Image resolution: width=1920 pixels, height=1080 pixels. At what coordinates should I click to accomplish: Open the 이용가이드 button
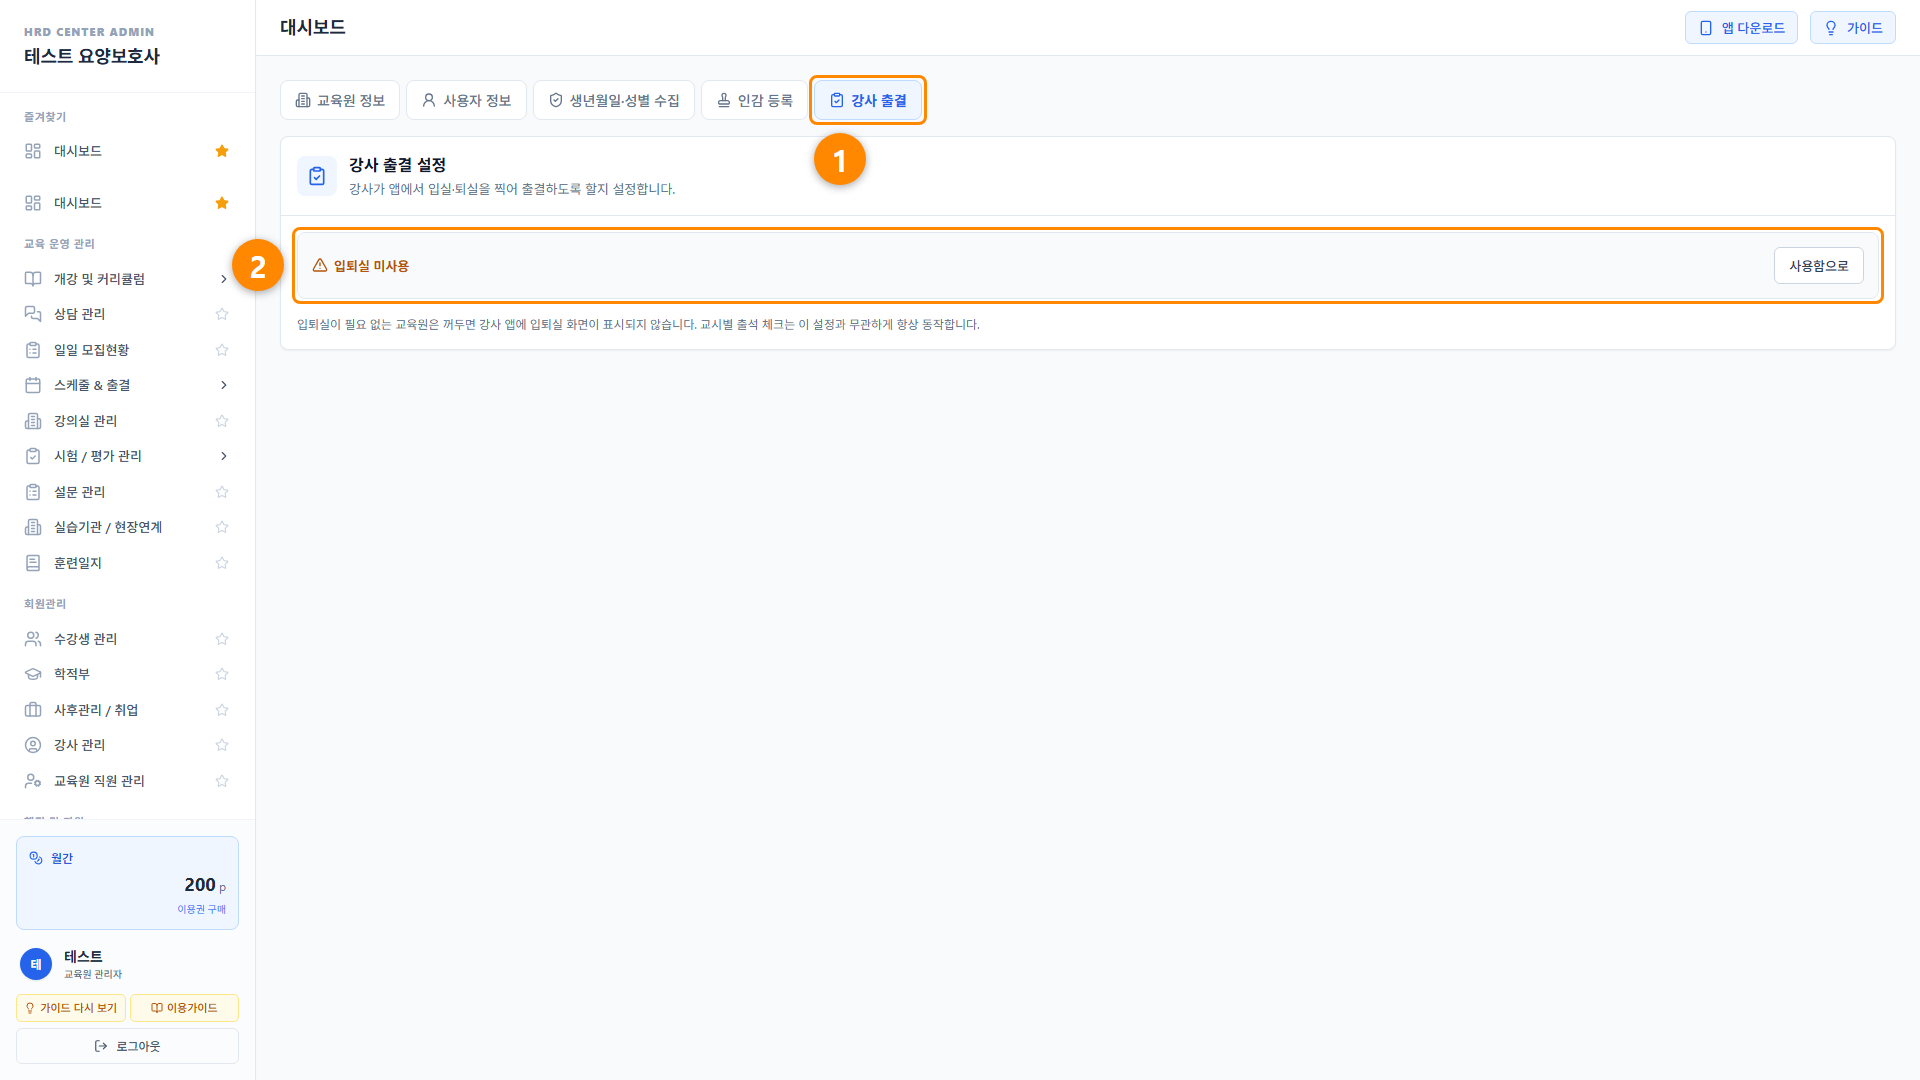click(x=184, y=1008)
